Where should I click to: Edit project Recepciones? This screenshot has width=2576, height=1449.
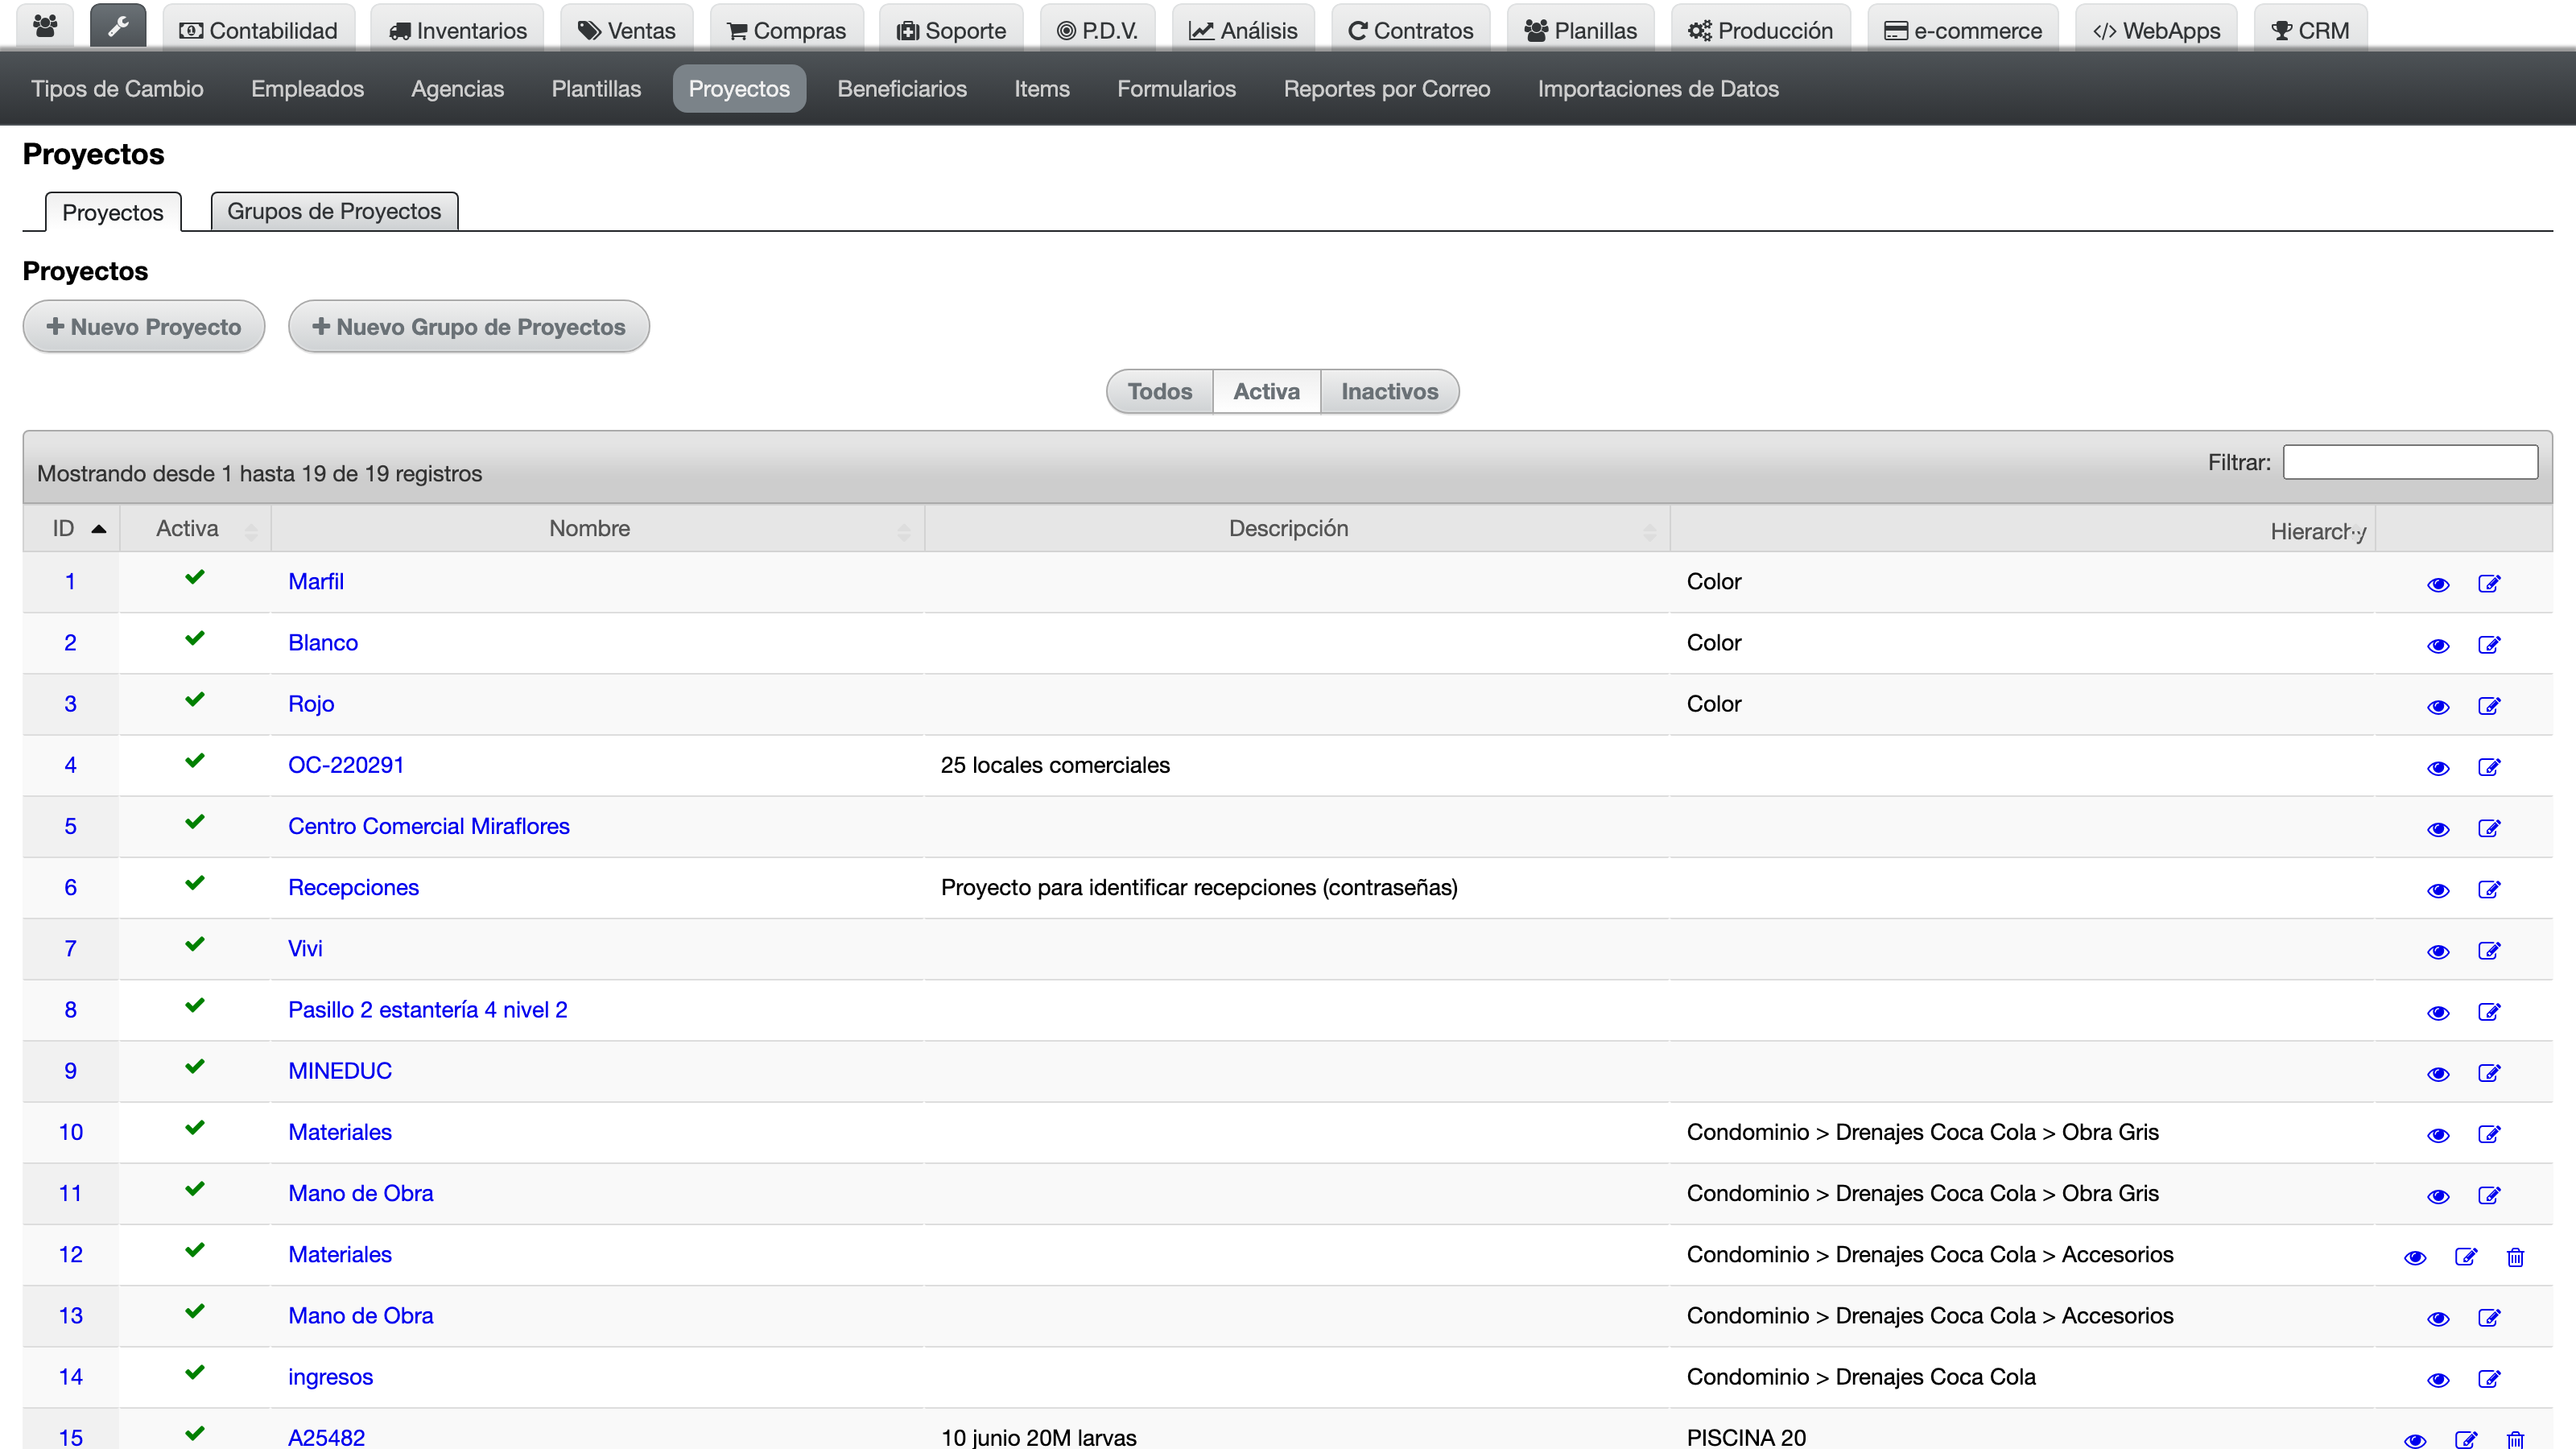pos(2489,889)
